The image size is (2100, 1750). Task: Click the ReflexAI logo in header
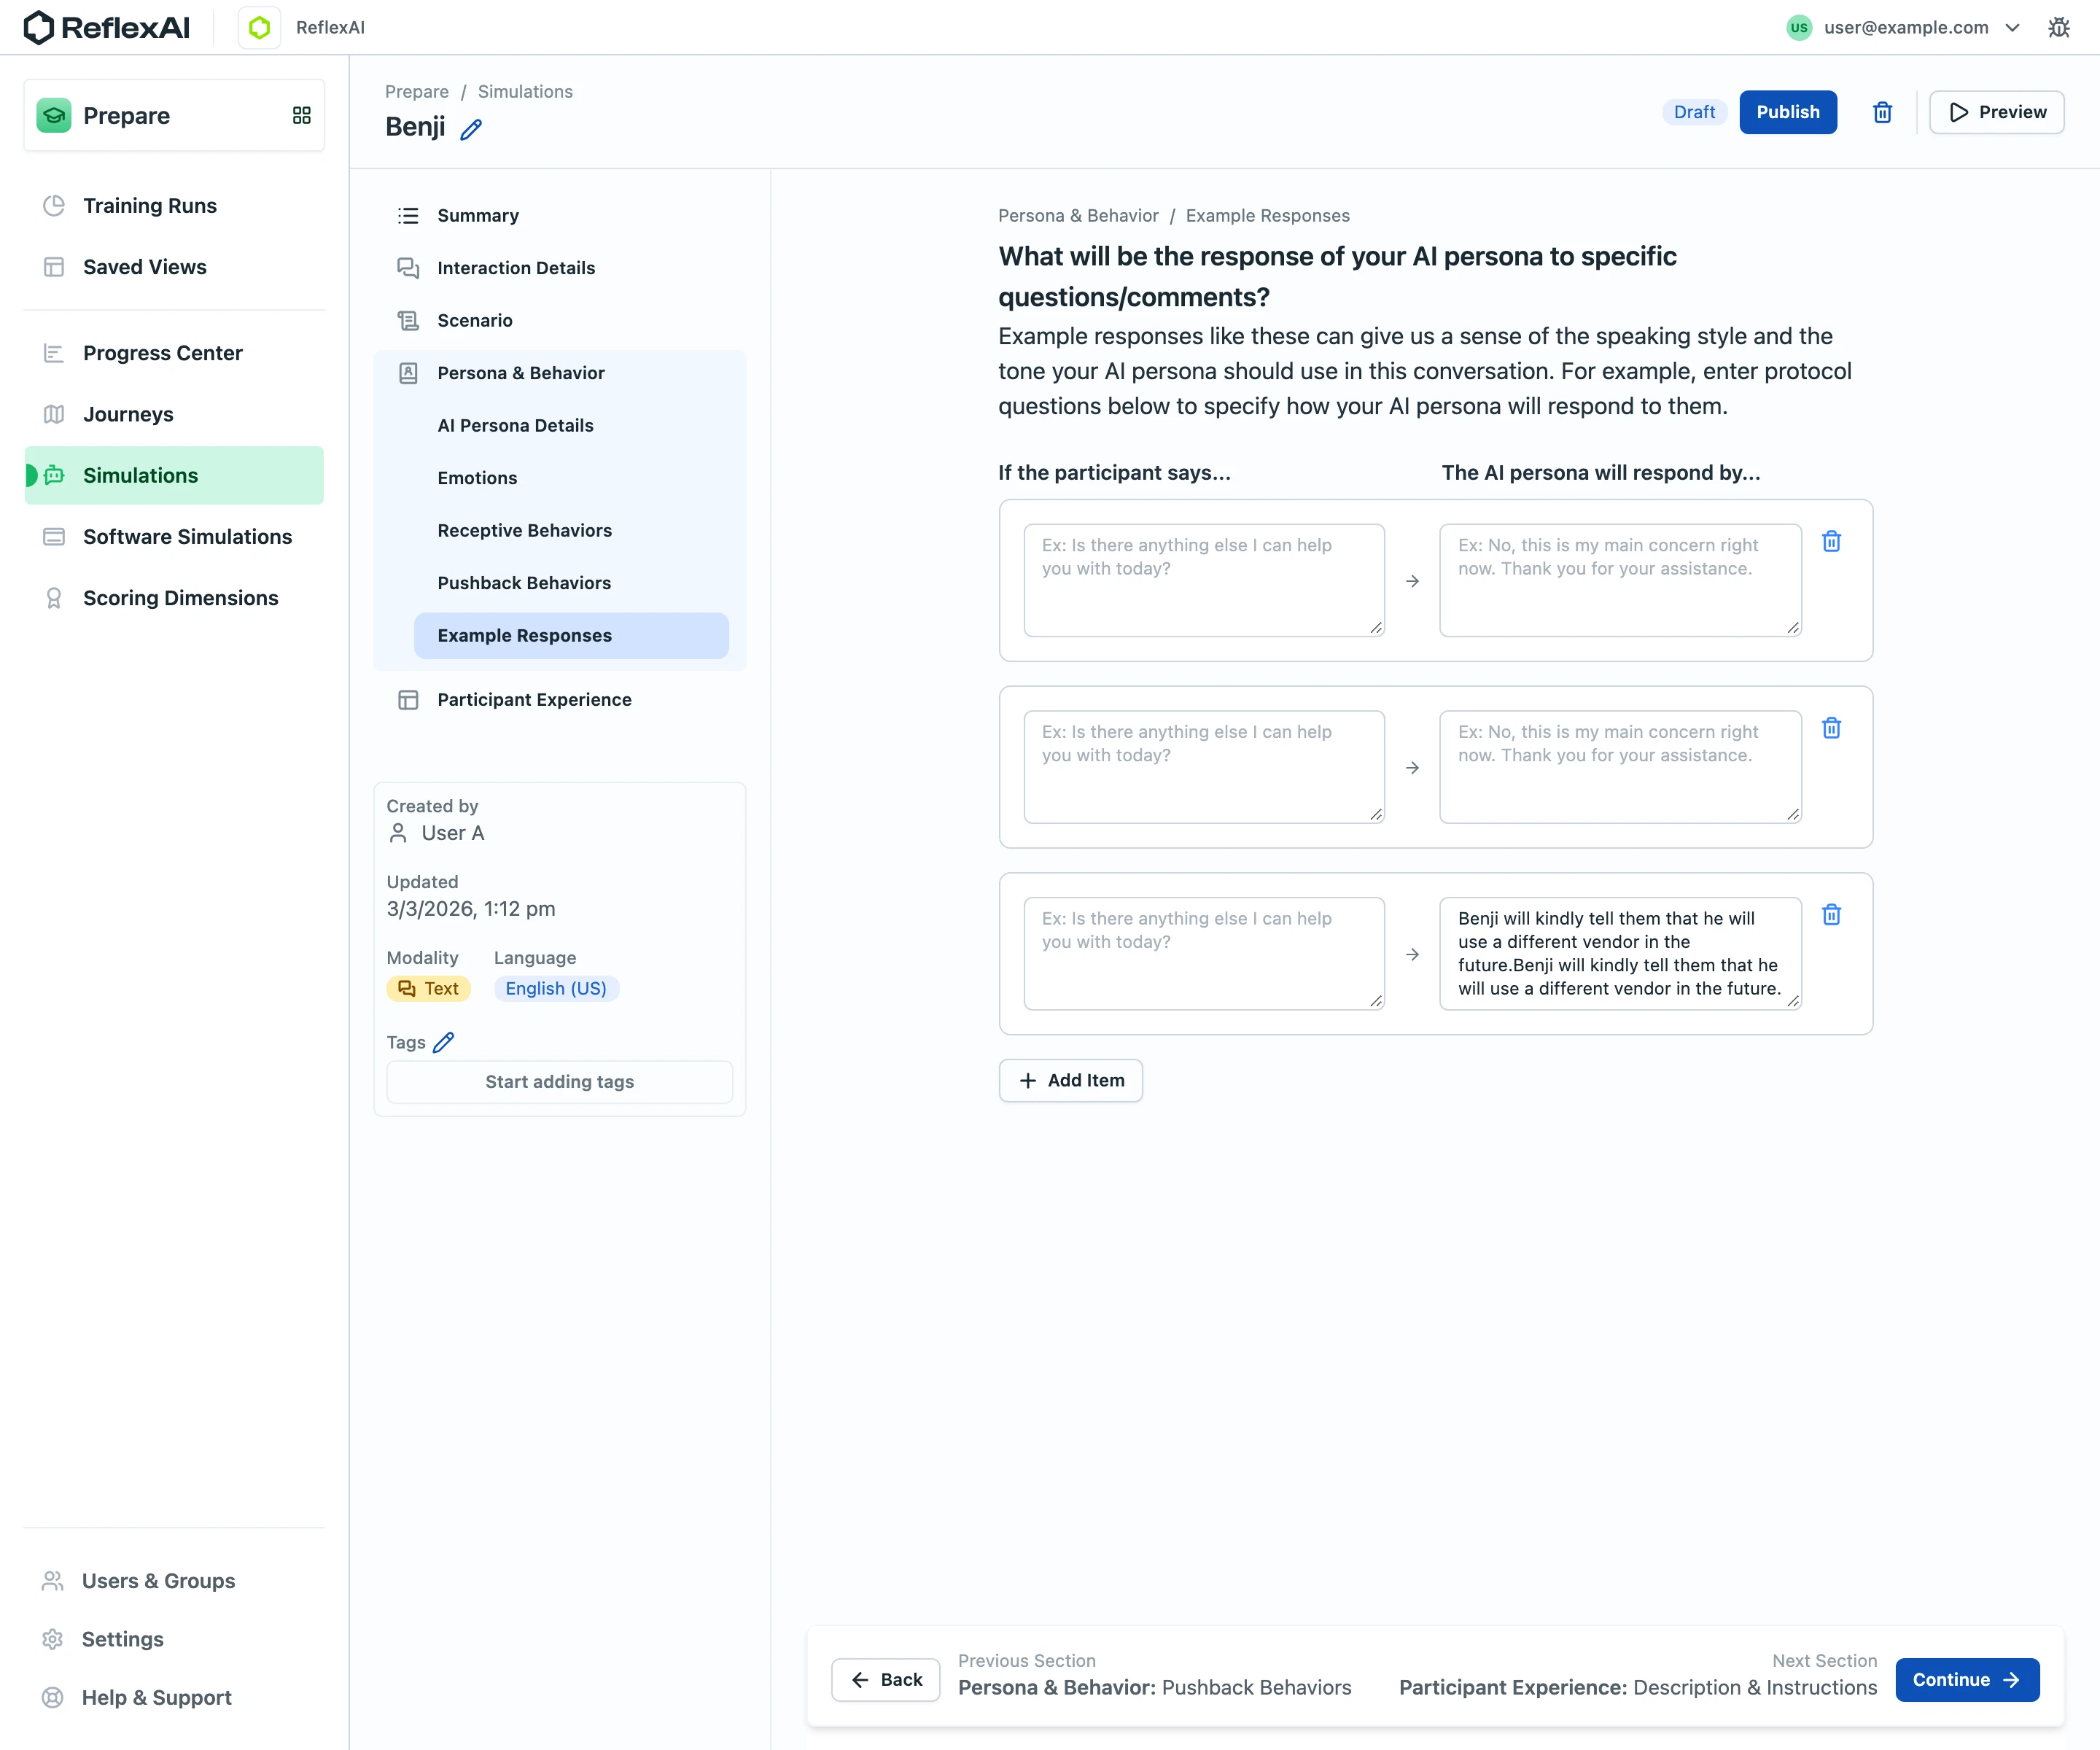pos(107,28)
